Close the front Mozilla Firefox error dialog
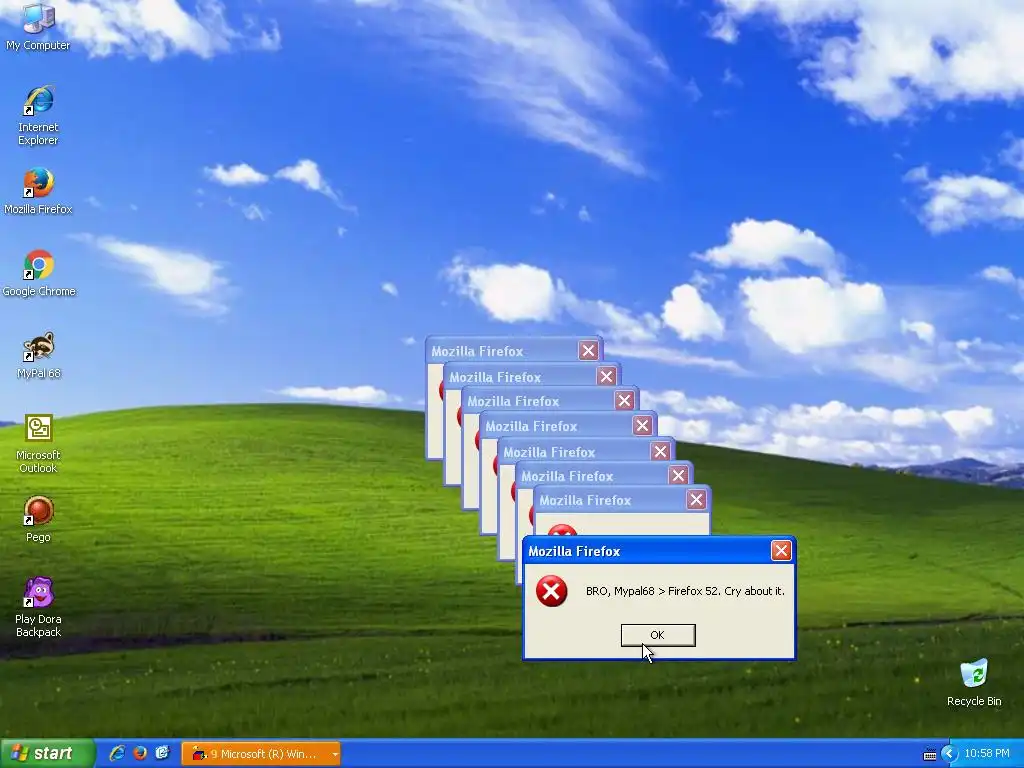The width and height of the screenshot is (1024, 768). pyautogui.click(x=781, y=551)
